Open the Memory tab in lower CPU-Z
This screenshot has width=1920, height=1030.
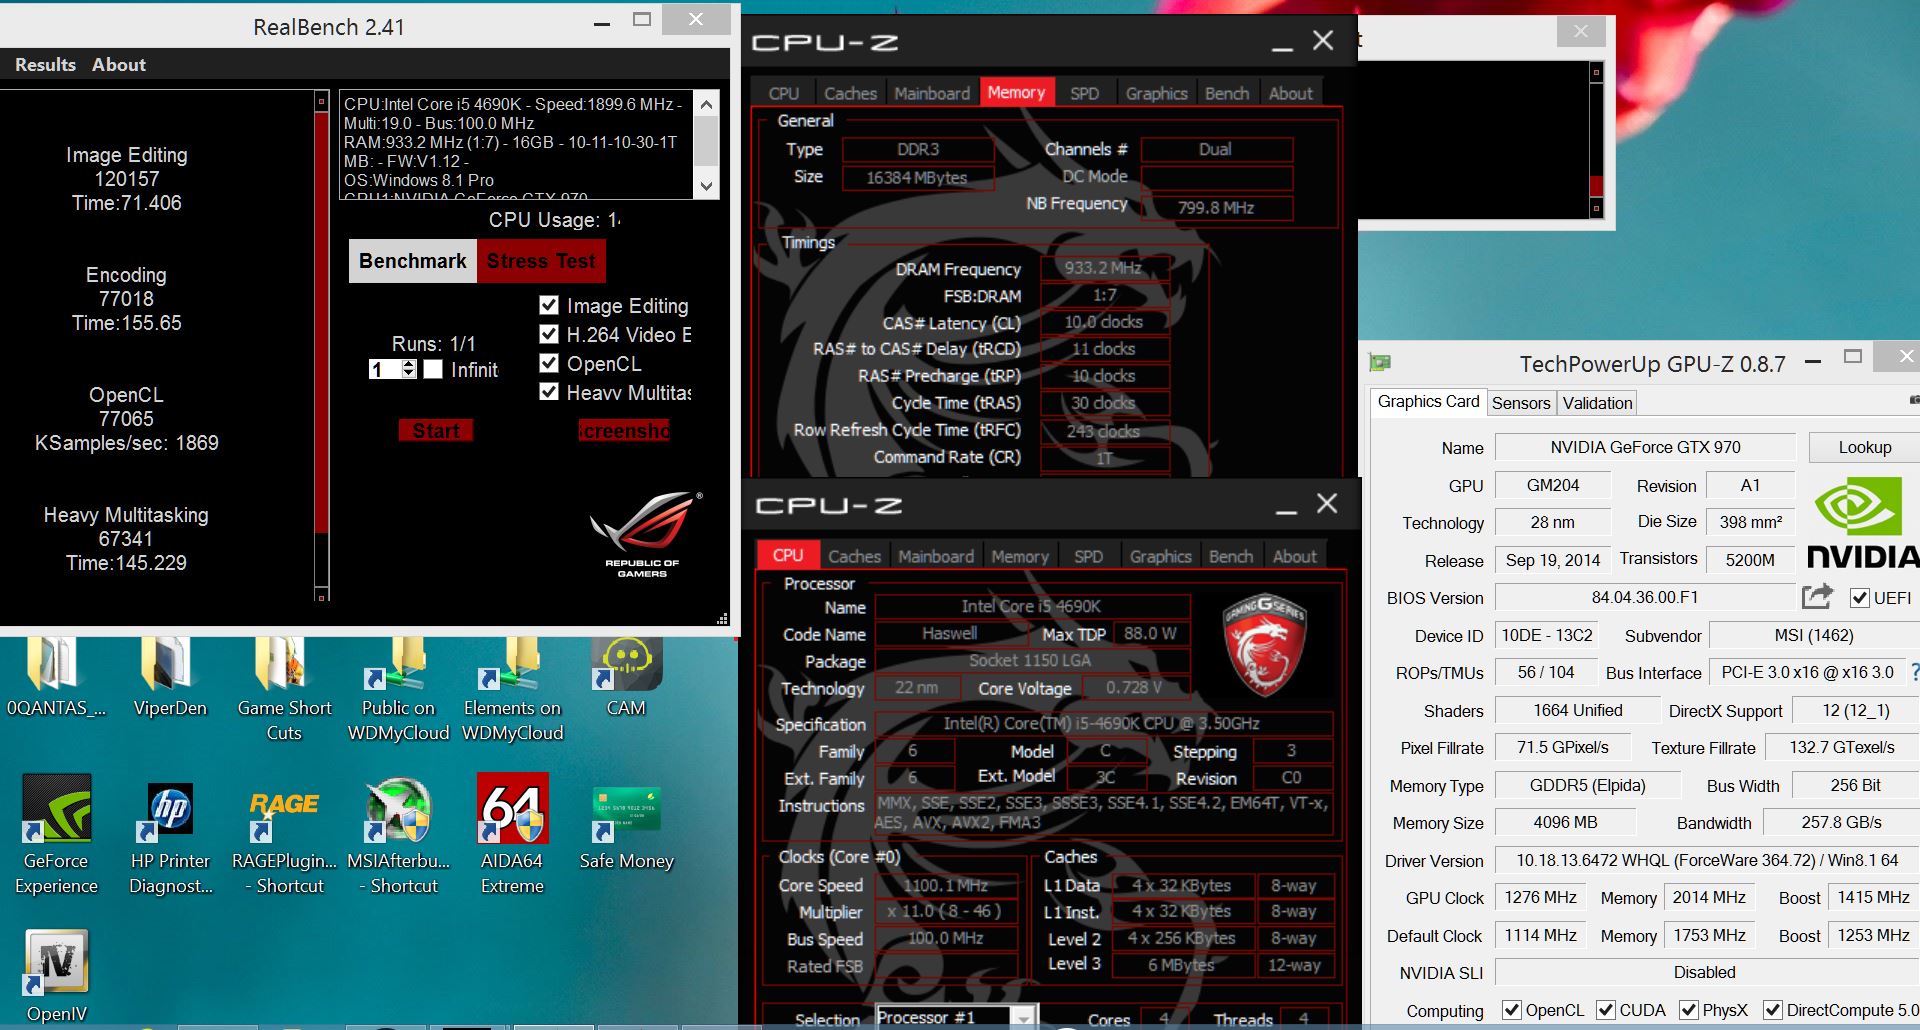[x=1020, y=556]
